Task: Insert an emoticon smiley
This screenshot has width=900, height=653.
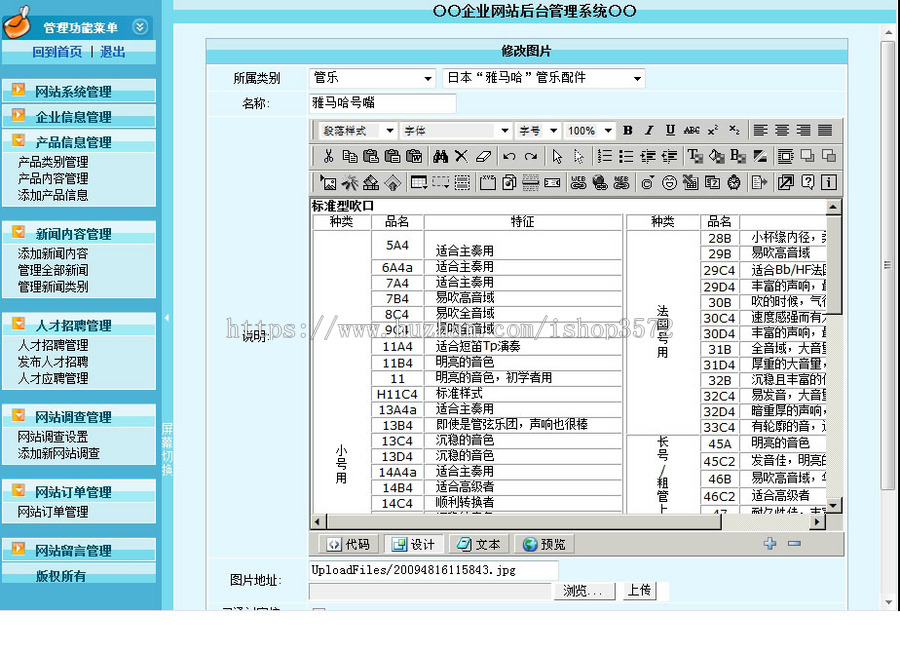Action: [669, 182]
